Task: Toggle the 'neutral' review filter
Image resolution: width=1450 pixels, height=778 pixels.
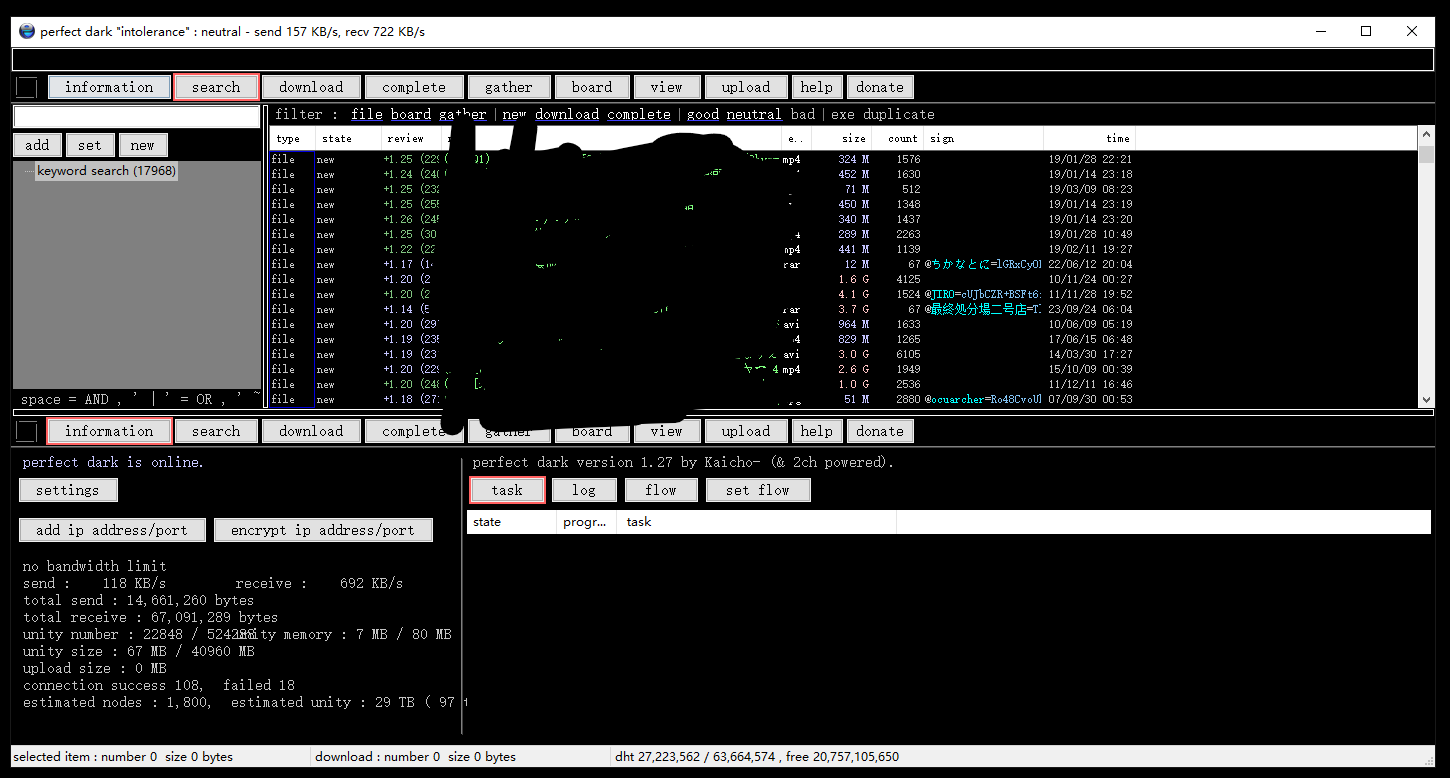Action: point(754,114)
